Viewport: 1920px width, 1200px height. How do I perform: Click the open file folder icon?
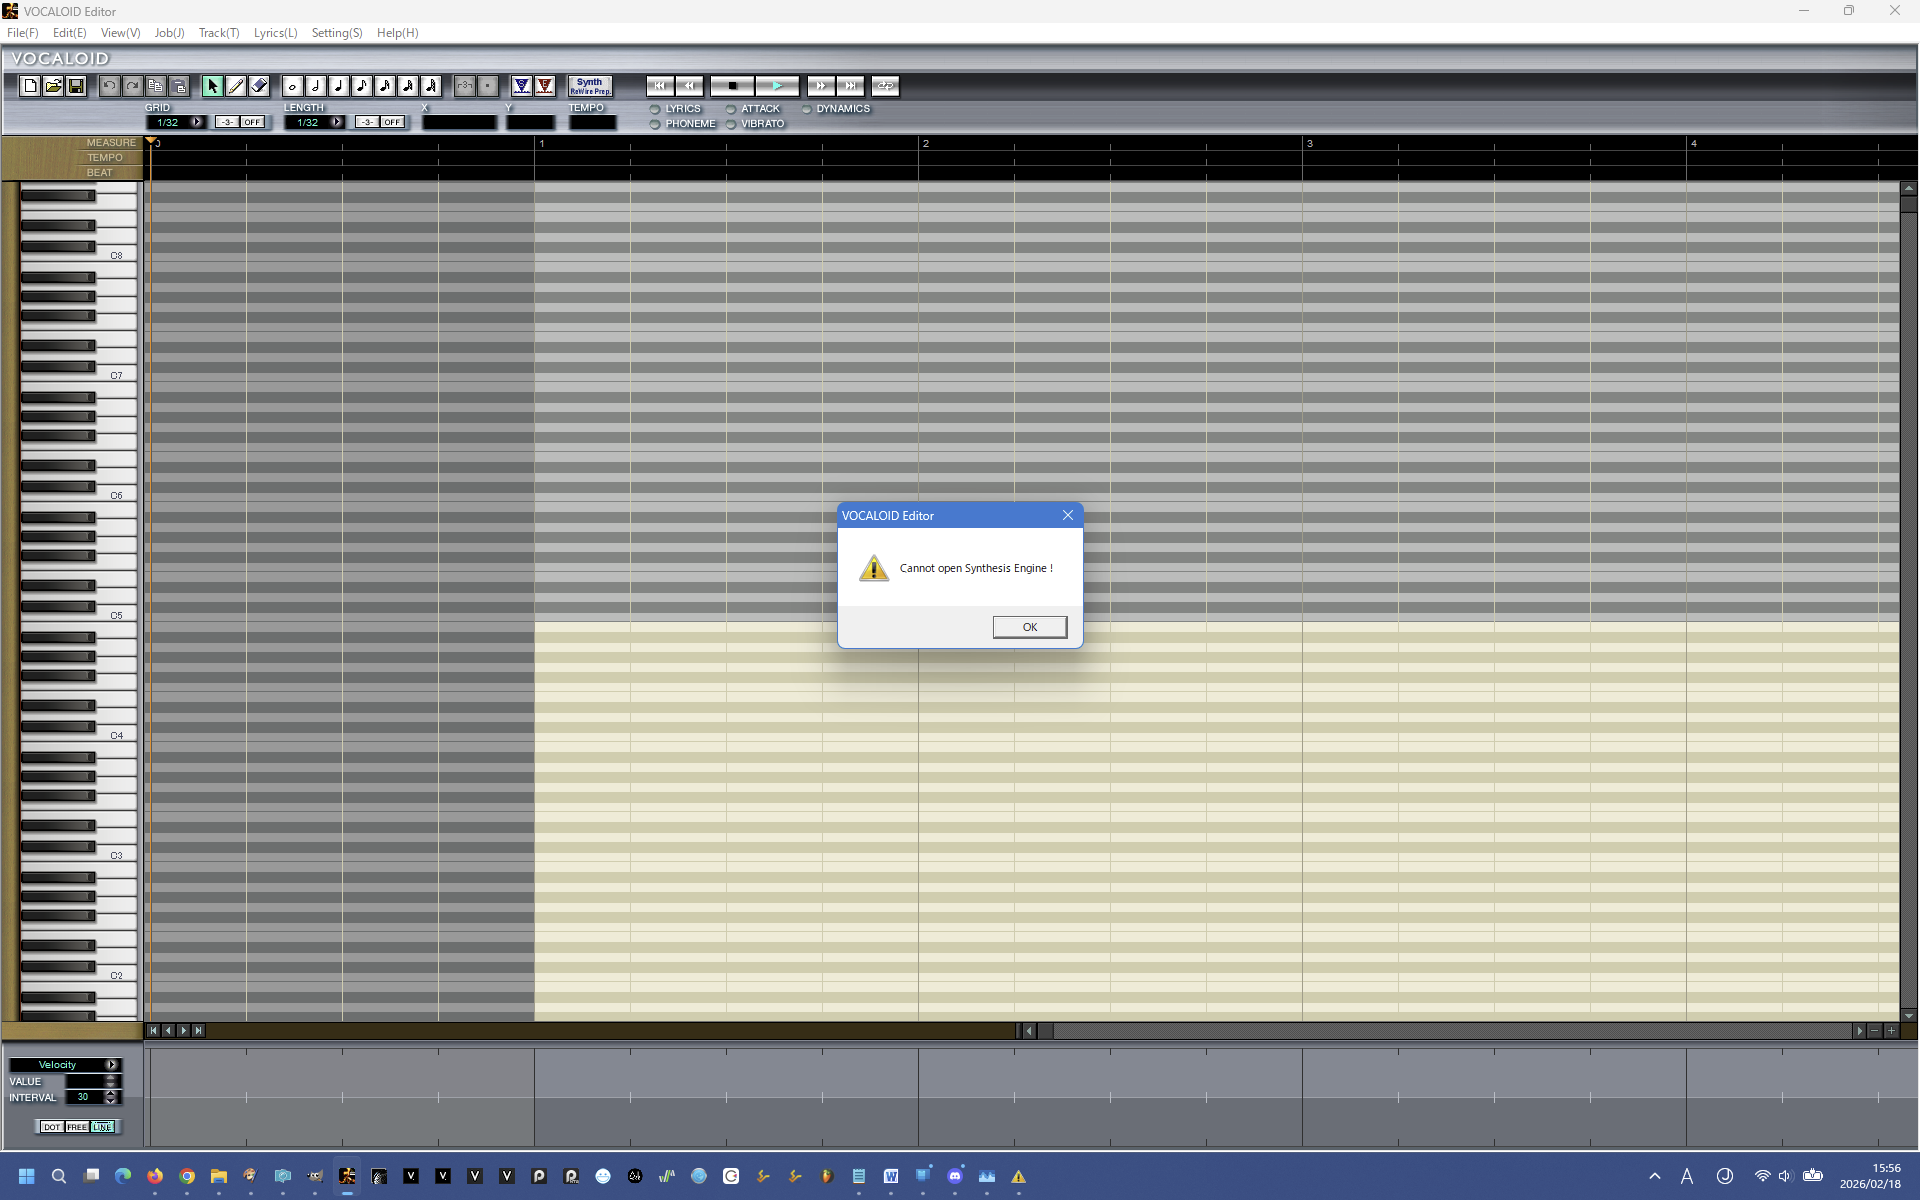click(53, 86)
